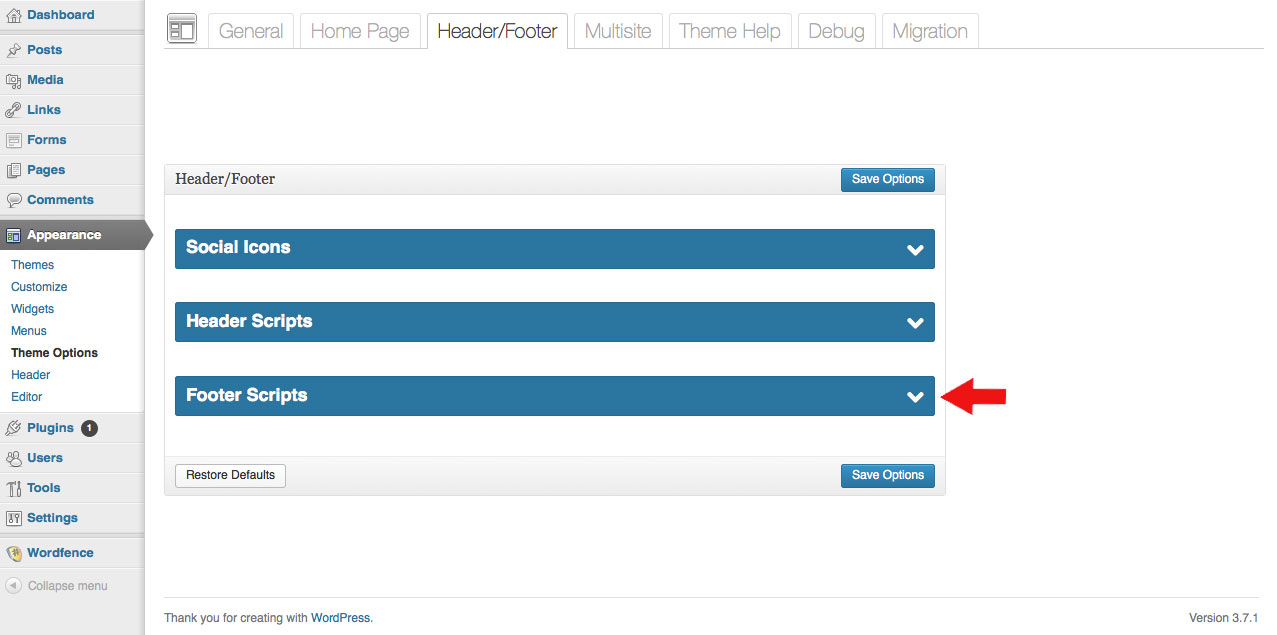Click the theme options layout icon
Screen dimensions: 1277x635
[x=181, y=30]
